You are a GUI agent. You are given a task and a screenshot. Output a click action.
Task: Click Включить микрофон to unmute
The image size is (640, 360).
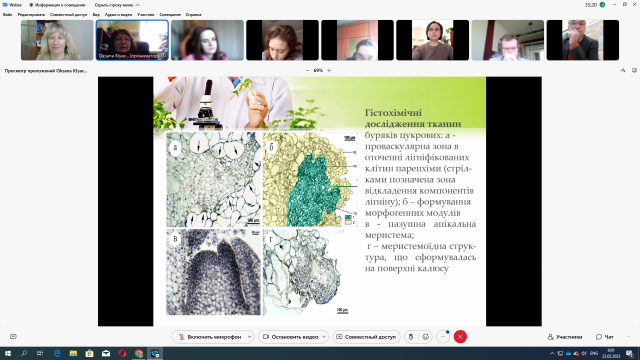pyautogui.click(x=210, y=337)
